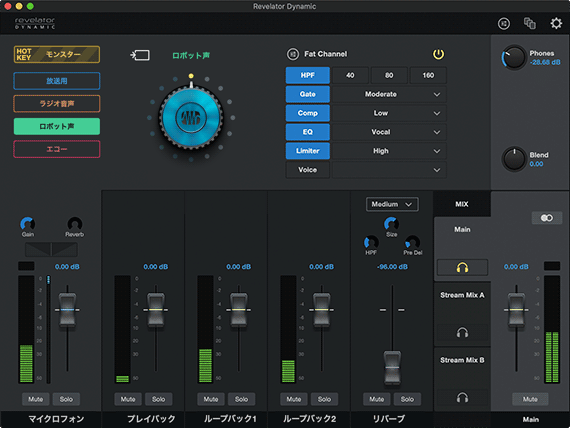Image resolution: width=570 pixels, height=428 pixels.
Task: Select the Main mix entry
Action: tap(462, 229)
